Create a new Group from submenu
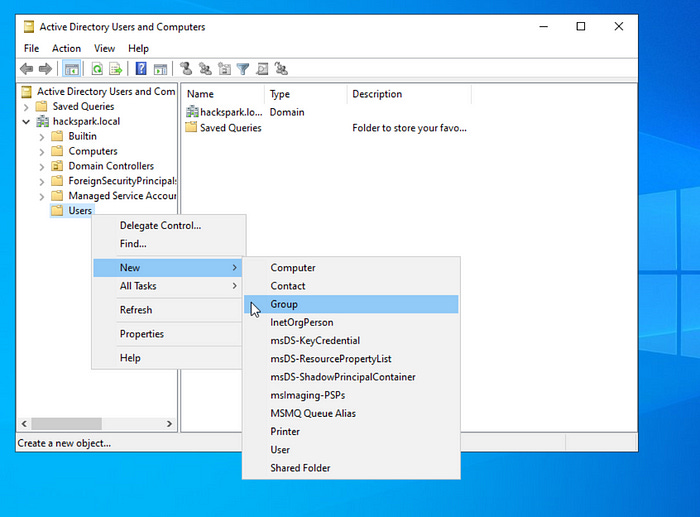Screen dimensions: 700x517 click(351, 304)
